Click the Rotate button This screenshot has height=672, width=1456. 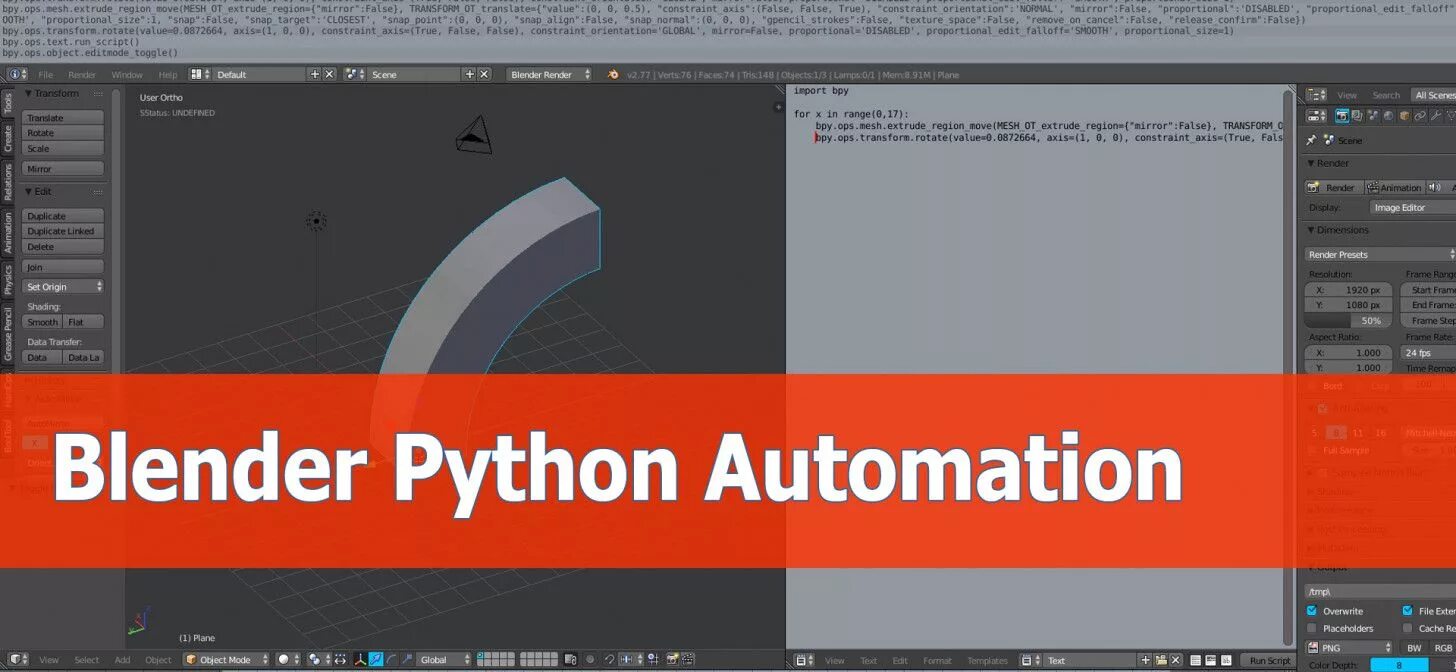(x=63, y=133)
